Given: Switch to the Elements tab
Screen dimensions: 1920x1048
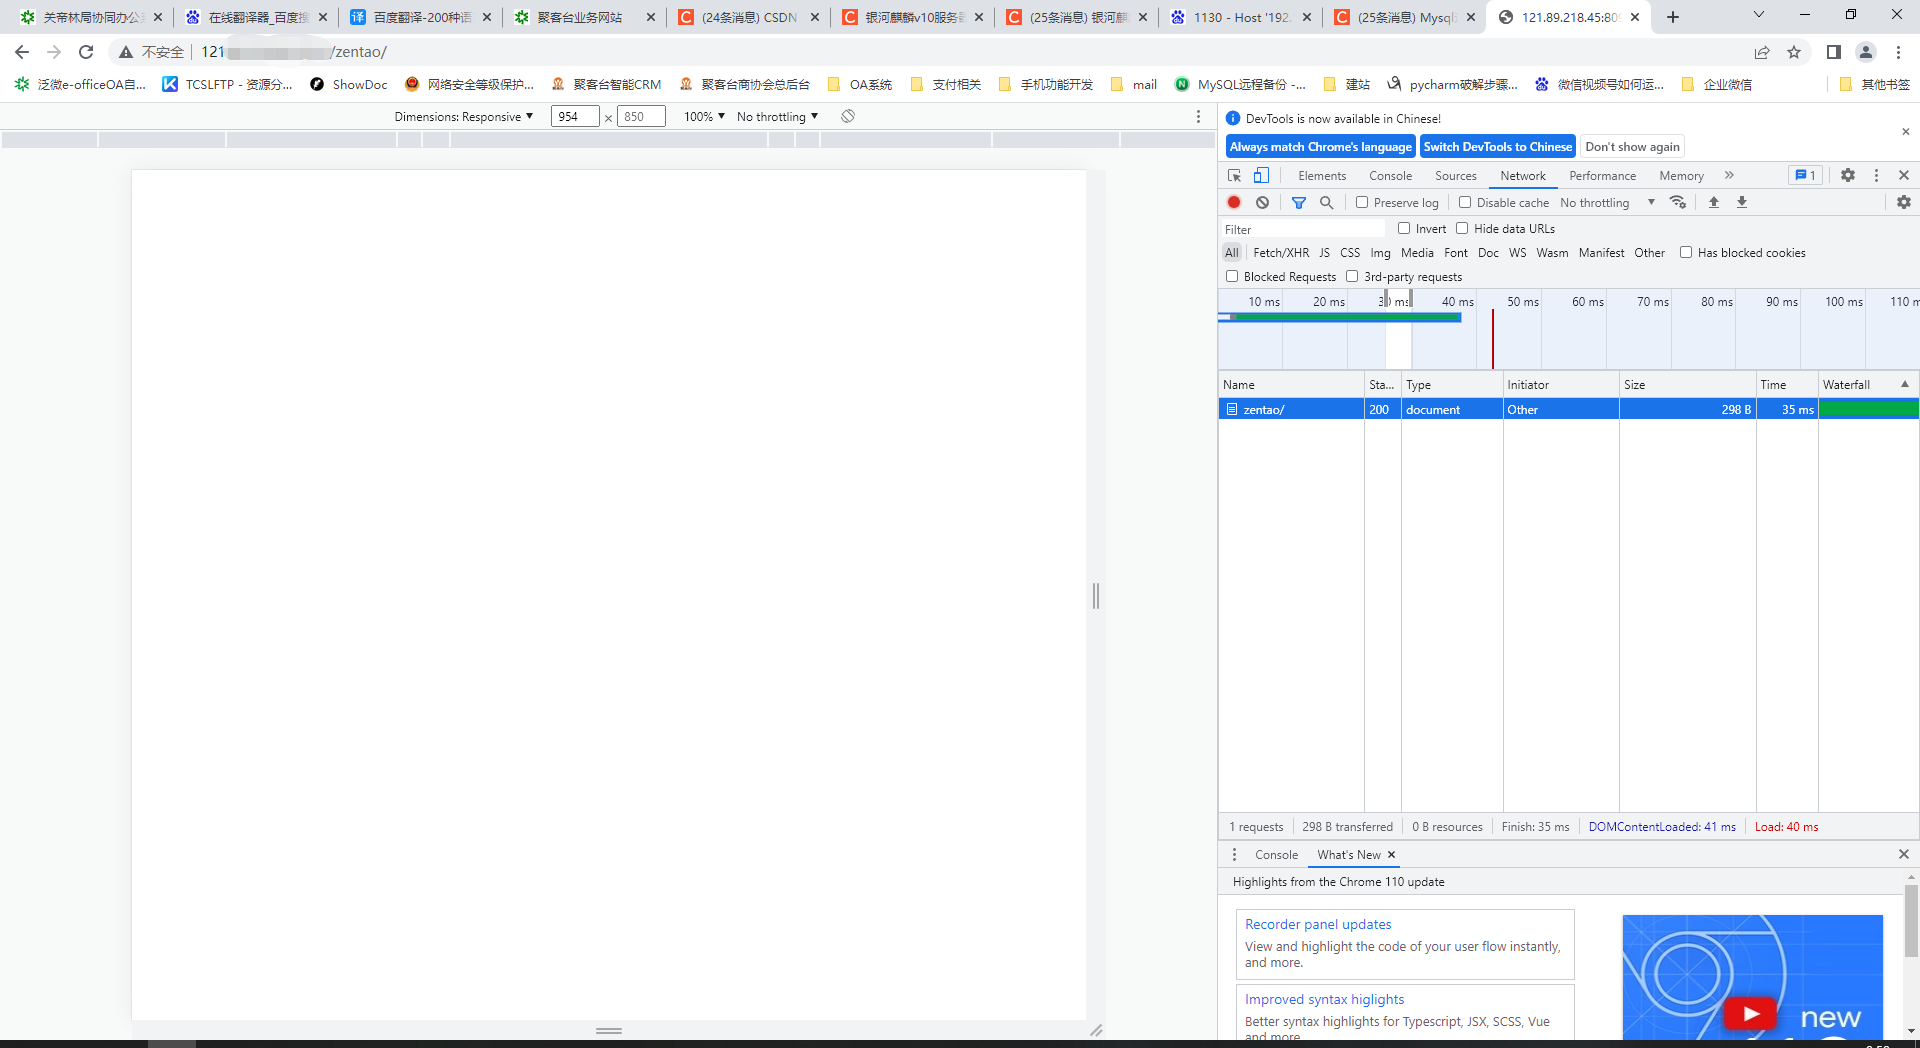Looking at the screenshot, I should coord(1322,176).
